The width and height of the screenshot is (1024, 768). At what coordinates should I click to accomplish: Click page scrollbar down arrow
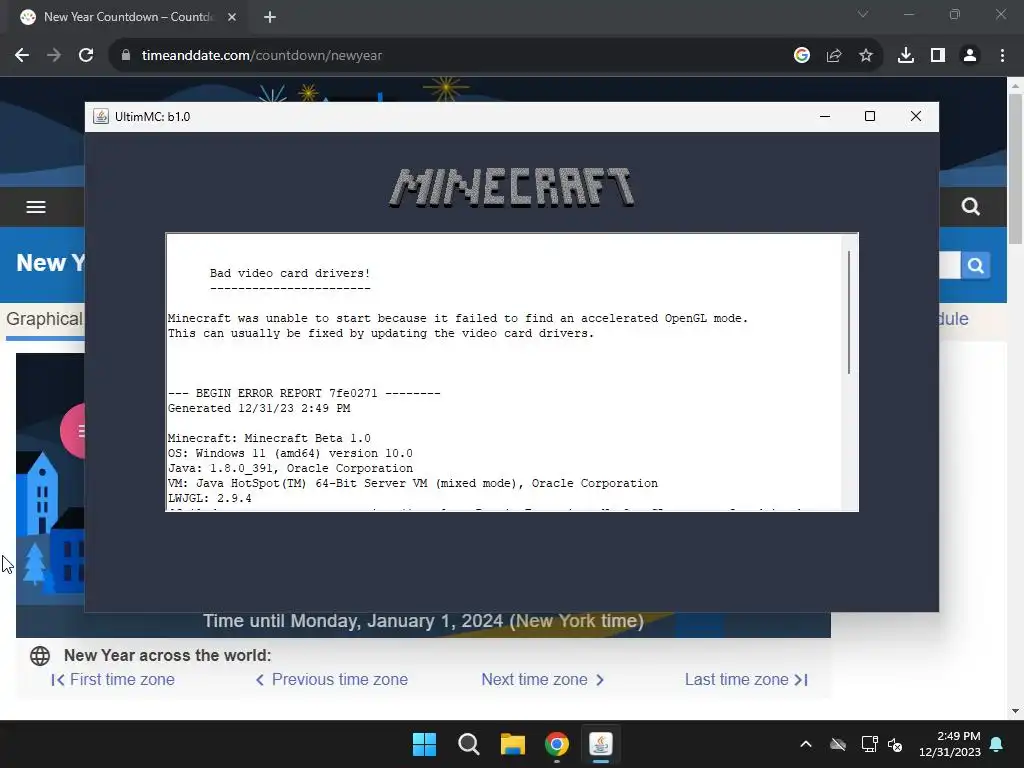pyautogui.click(x=1015, y=711)
